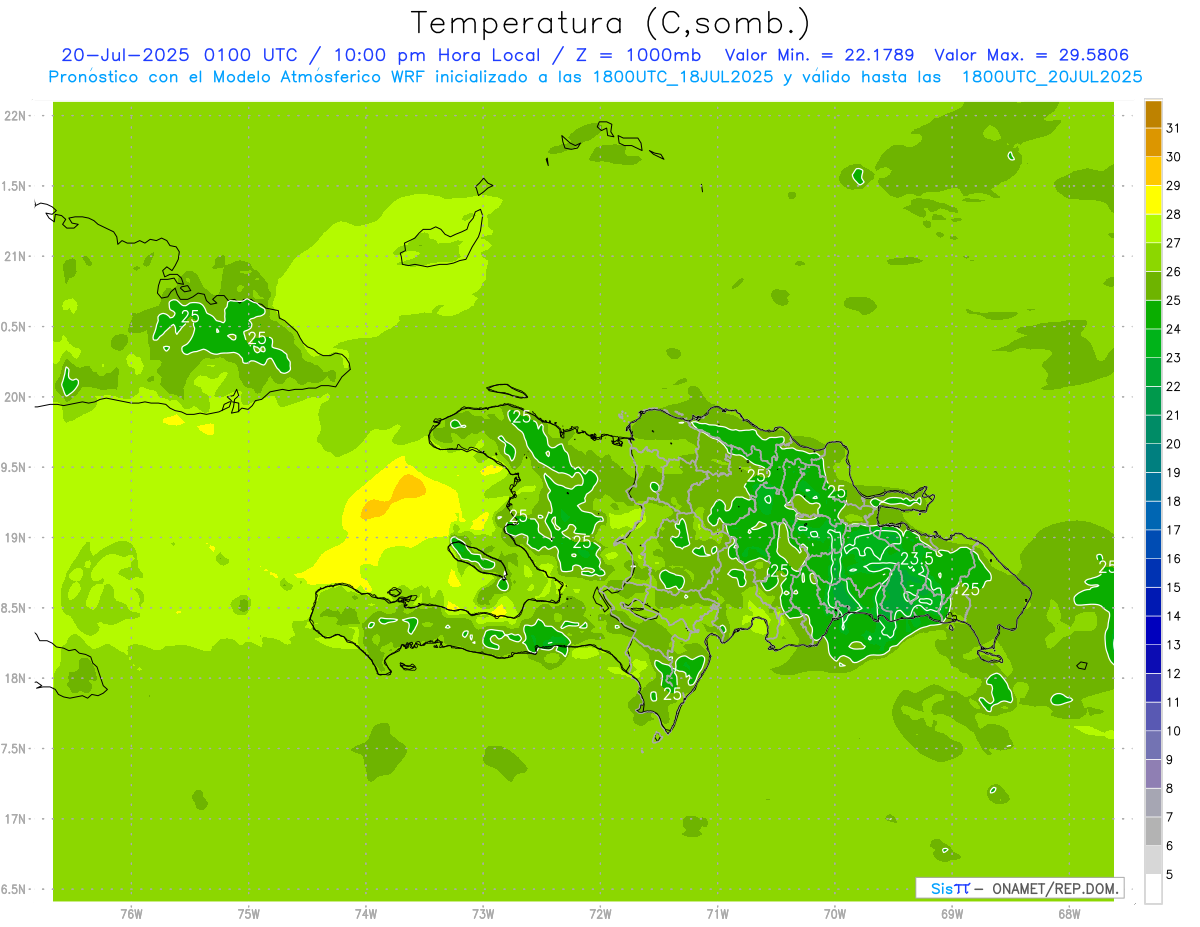Click longitude label "70W"
1200x927 pixels.
point(835,914)
